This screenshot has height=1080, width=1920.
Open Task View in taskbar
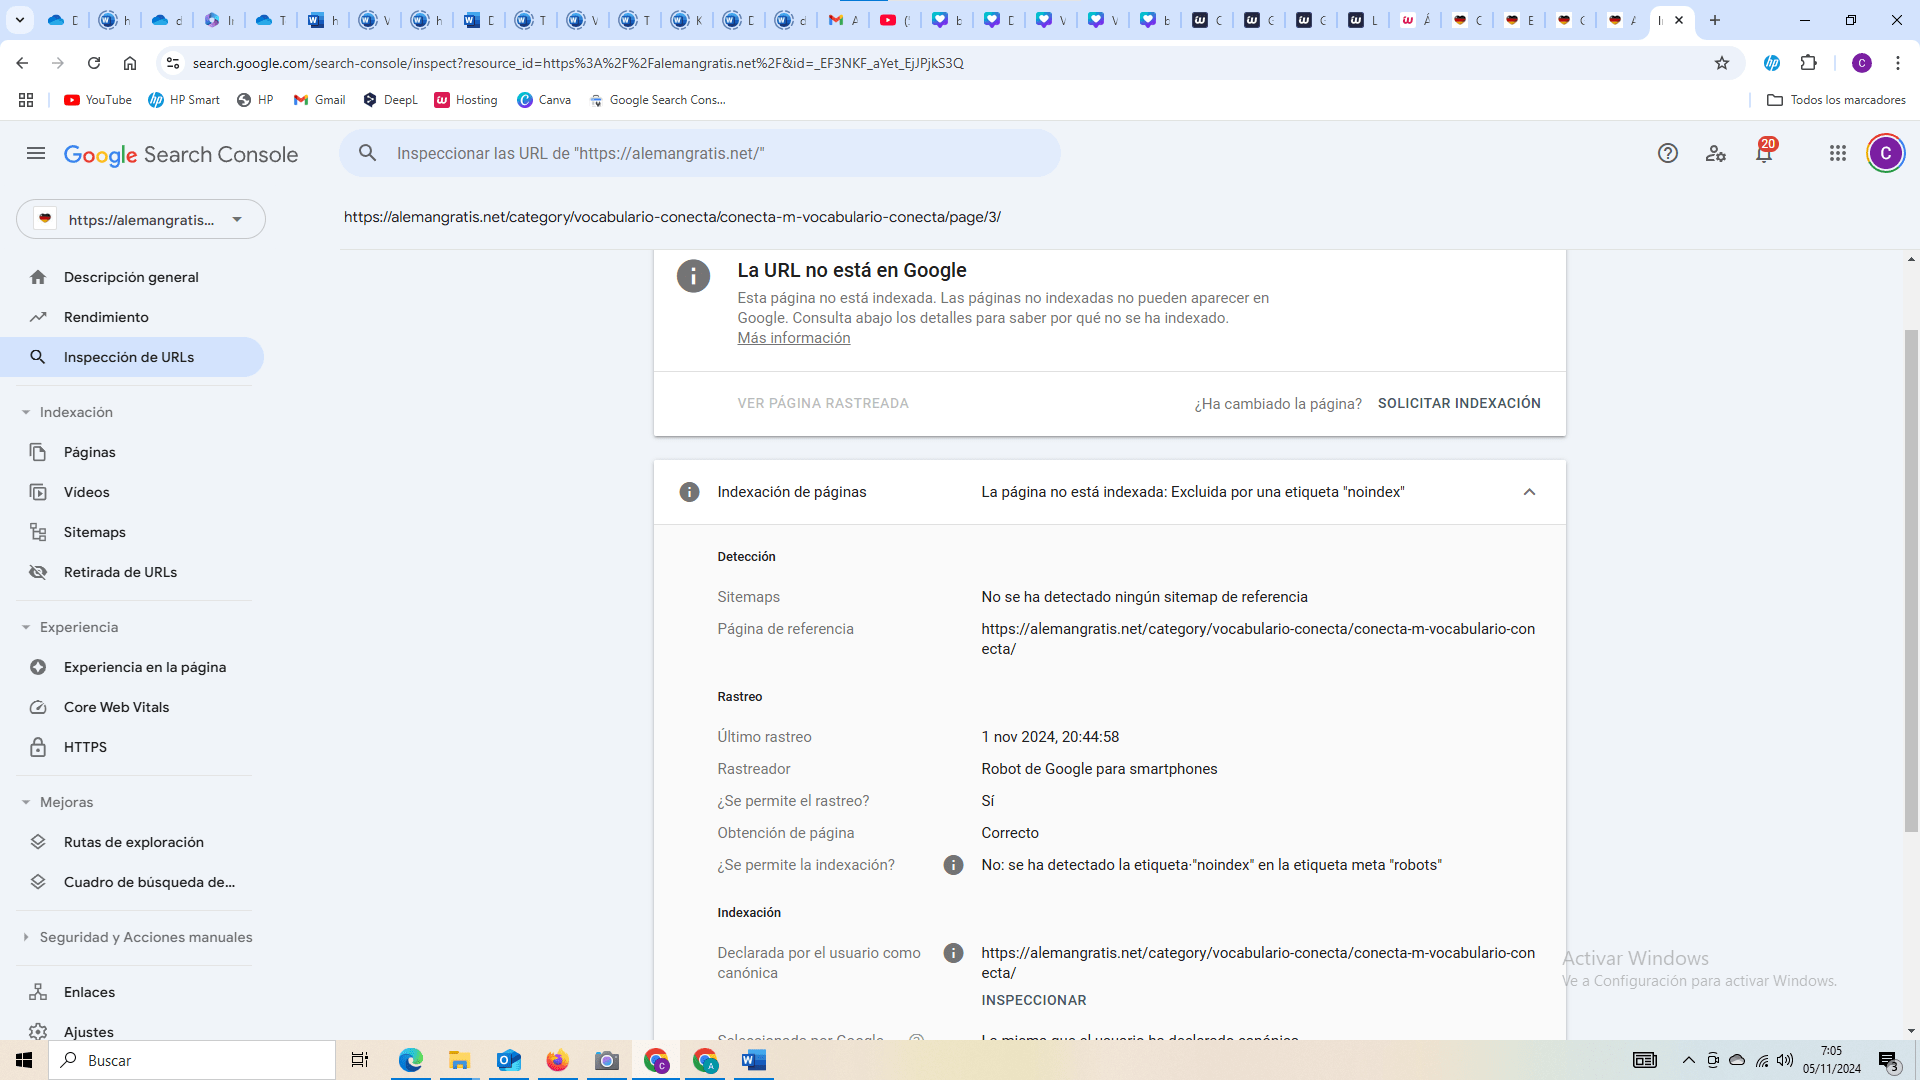point(360,1060)
